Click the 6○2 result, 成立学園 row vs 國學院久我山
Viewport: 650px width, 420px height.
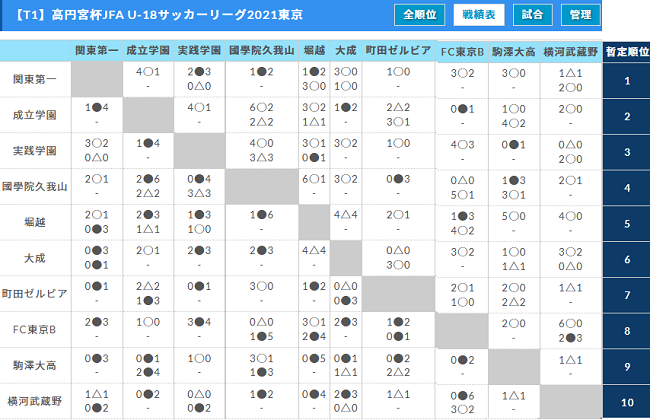coord(262,107)
